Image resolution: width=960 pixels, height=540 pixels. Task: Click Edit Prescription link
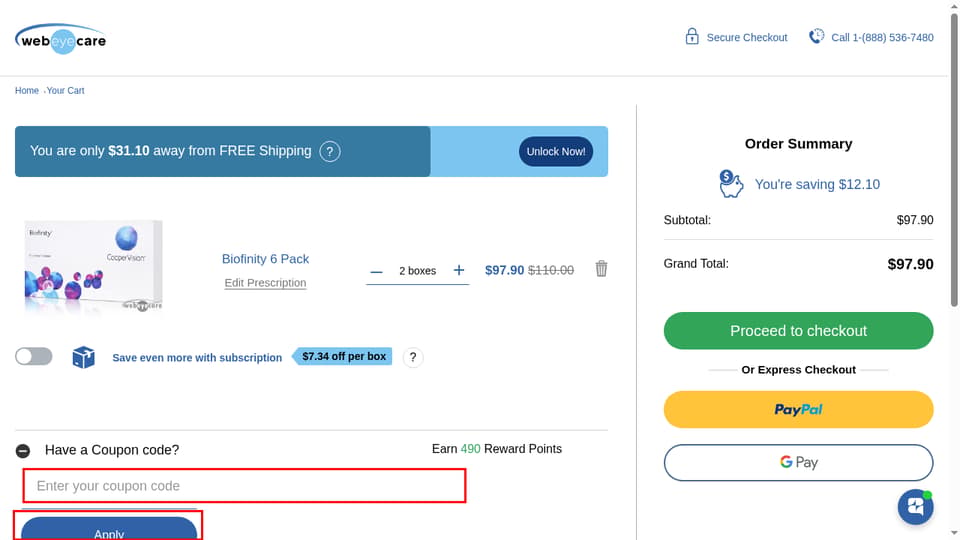pyautogui.click(x=265, y=283)
